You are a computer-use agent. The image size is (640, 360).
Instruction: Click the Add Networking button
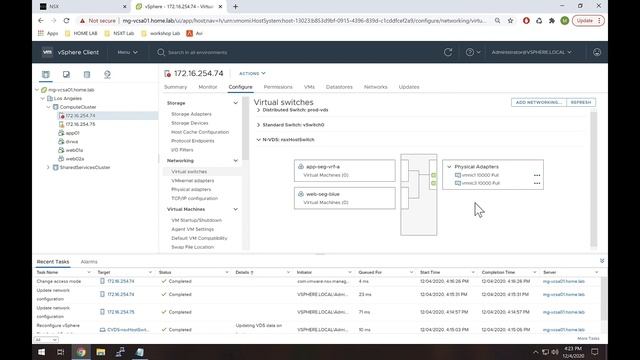[x=539, y=102]
